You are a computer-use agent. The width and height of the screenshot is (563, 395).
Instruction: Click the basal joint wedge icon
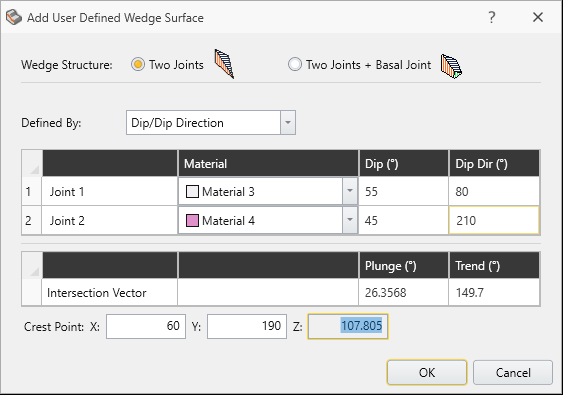point(451,66)
